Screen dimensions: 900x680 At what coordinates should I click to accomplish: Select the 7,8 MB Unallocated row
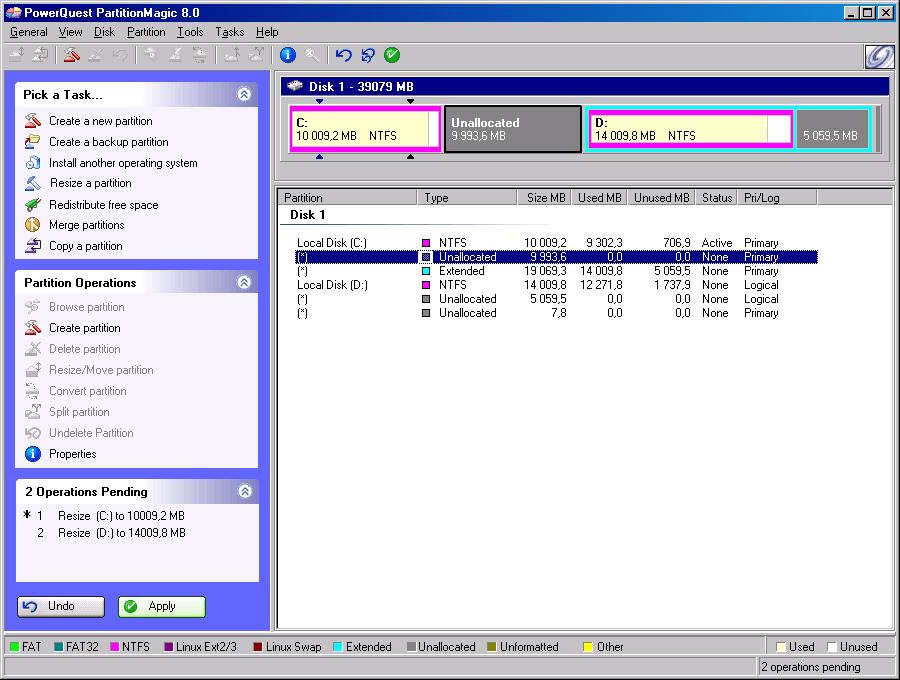556,313
